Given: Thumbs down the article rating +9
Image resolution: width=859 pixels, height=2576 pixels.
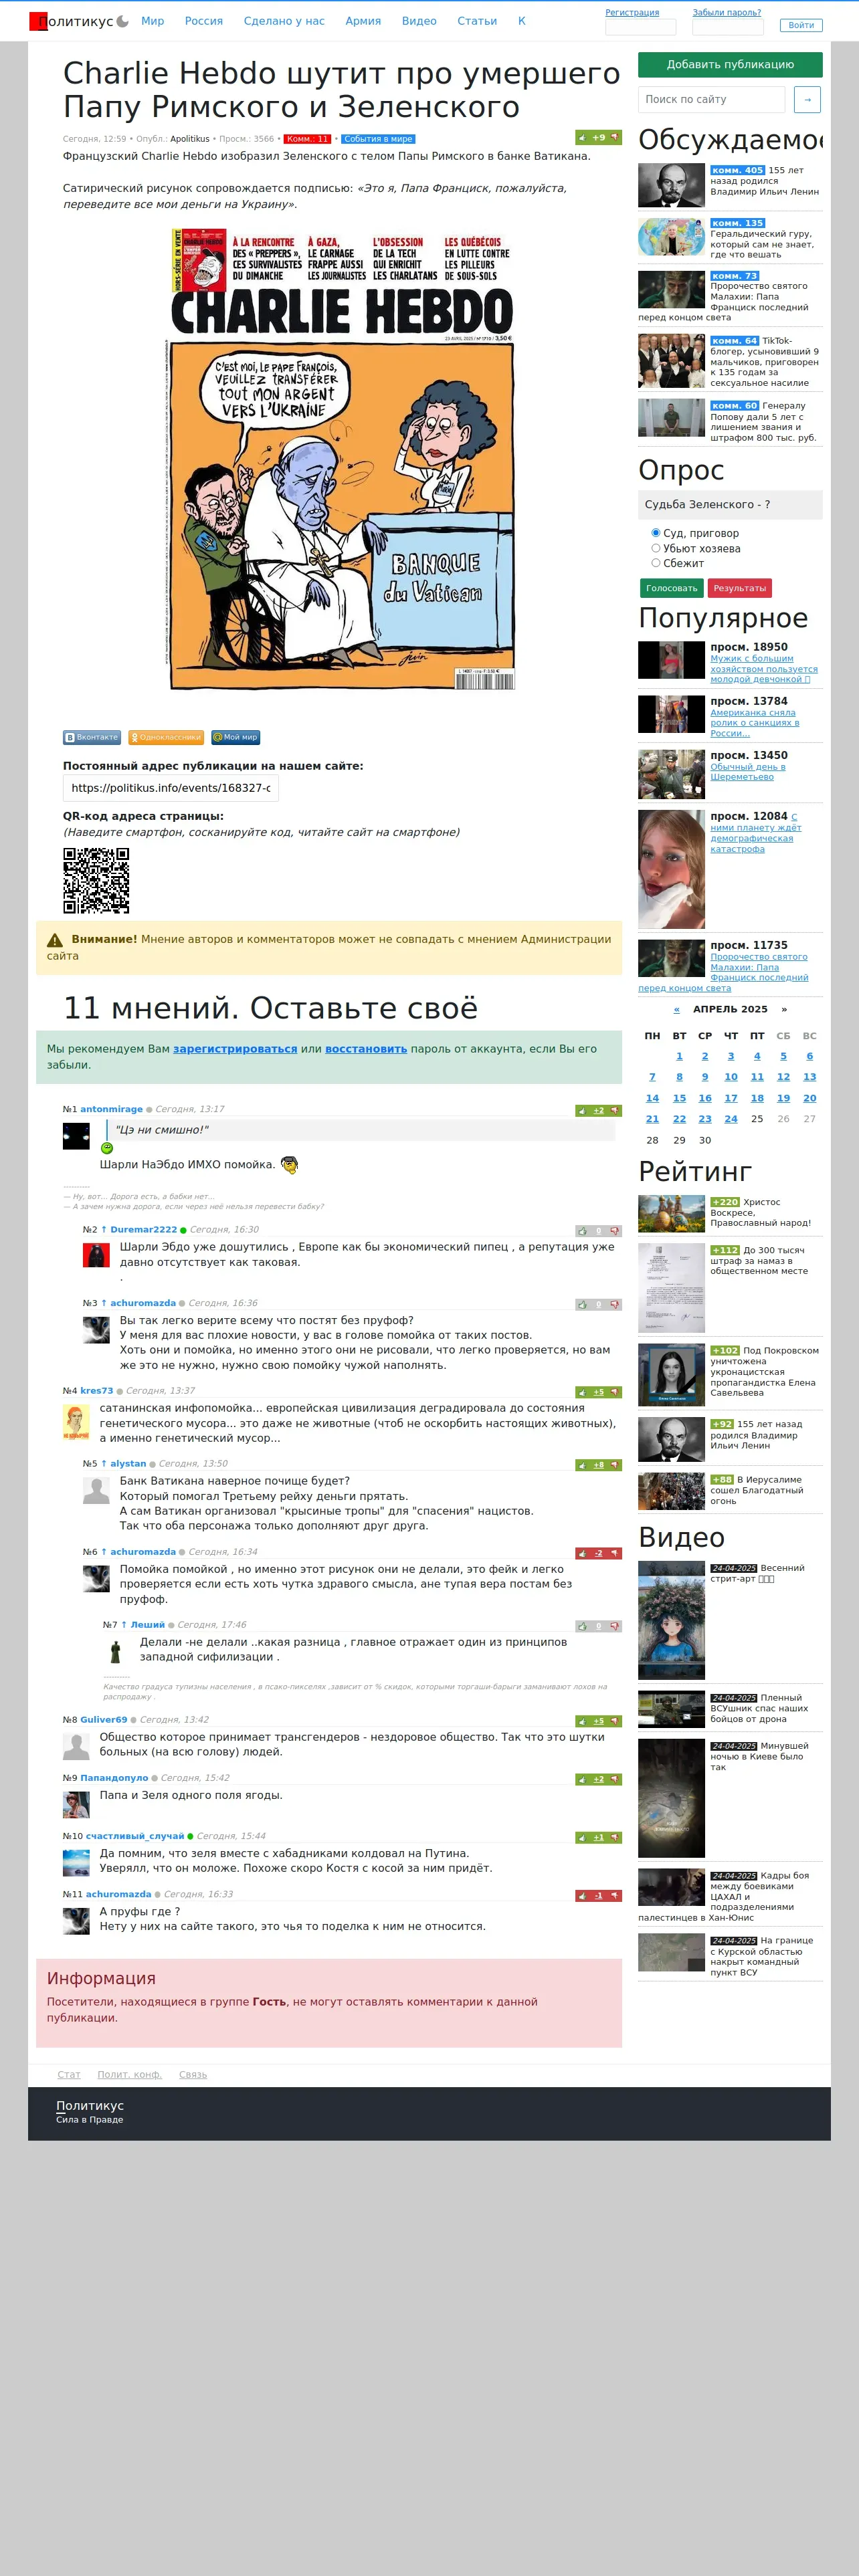Looking at the screenshot, I should (615, 137).
